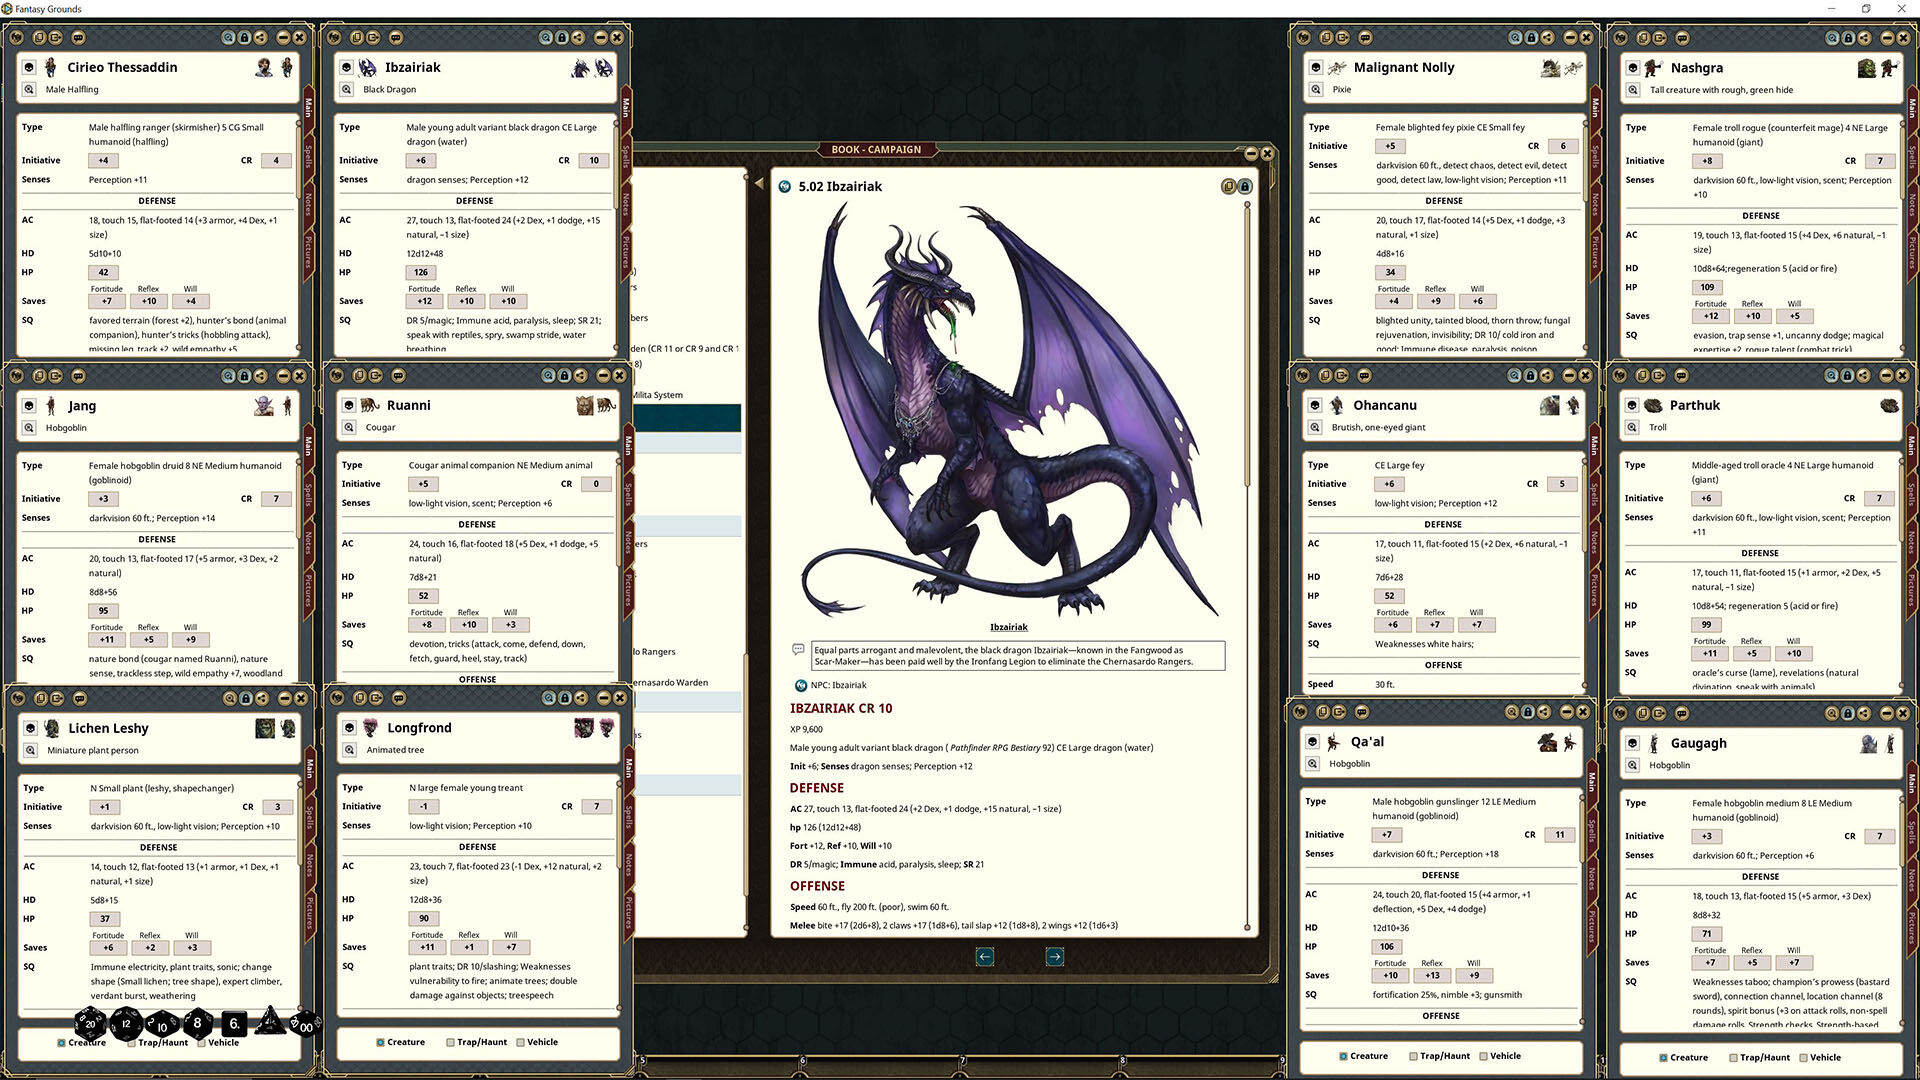Screen dimensions: 1920x1080
Task: Click the lock icon on the 5.02 Ibzairiak page
Action: 1244,186
